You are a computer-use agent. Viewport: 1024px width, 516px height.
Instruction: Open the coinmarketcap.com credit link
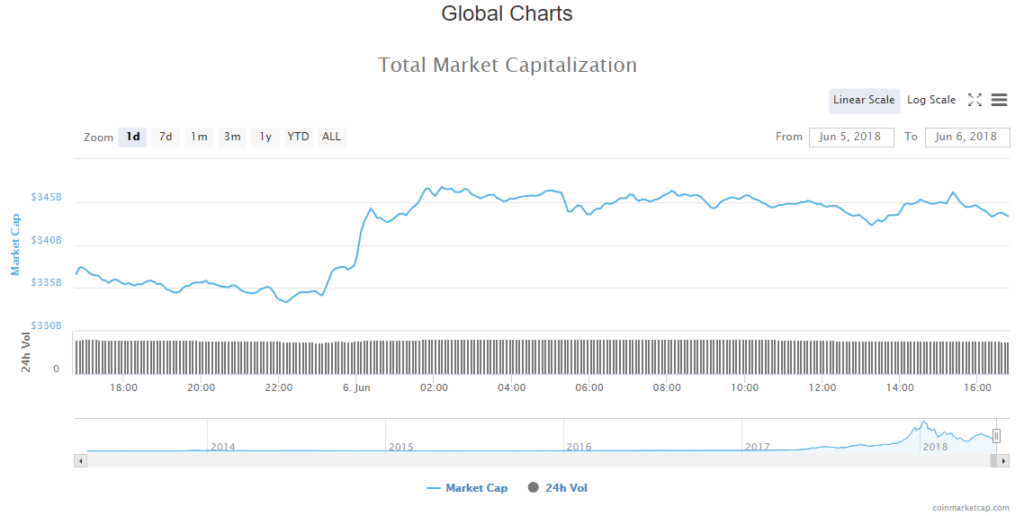970,508
